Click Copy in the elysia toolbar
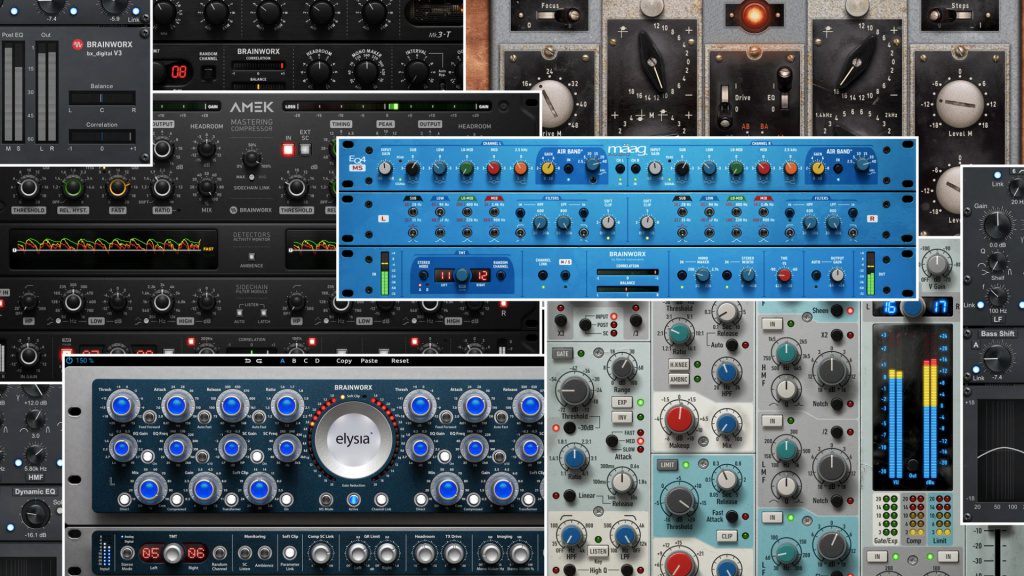 (x=344, y=360)
